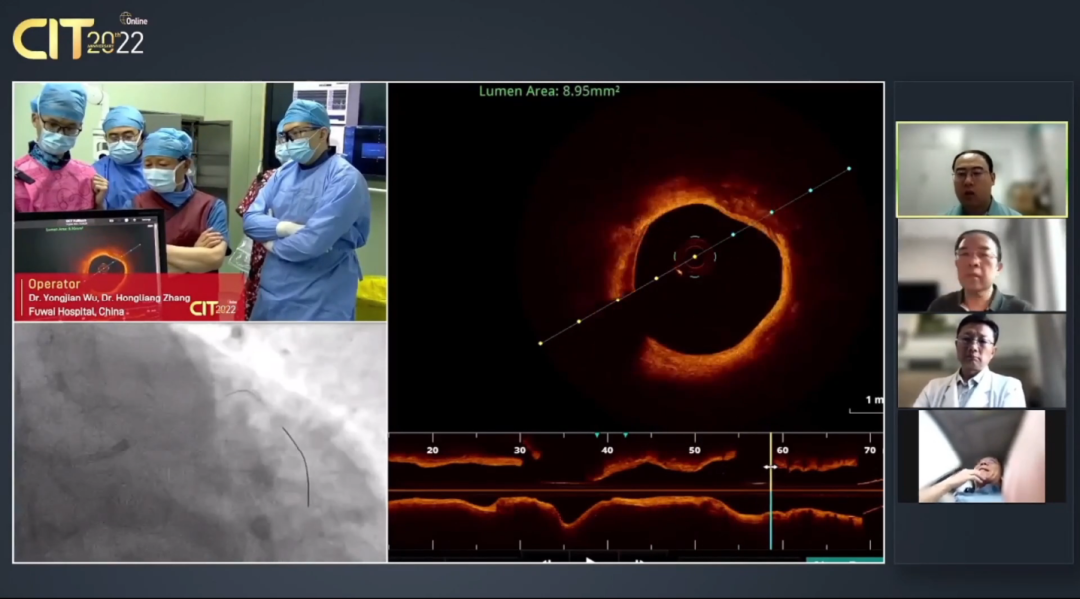
Task: Click the cyan endpoint of the measurement line
Action: [849, 169]
